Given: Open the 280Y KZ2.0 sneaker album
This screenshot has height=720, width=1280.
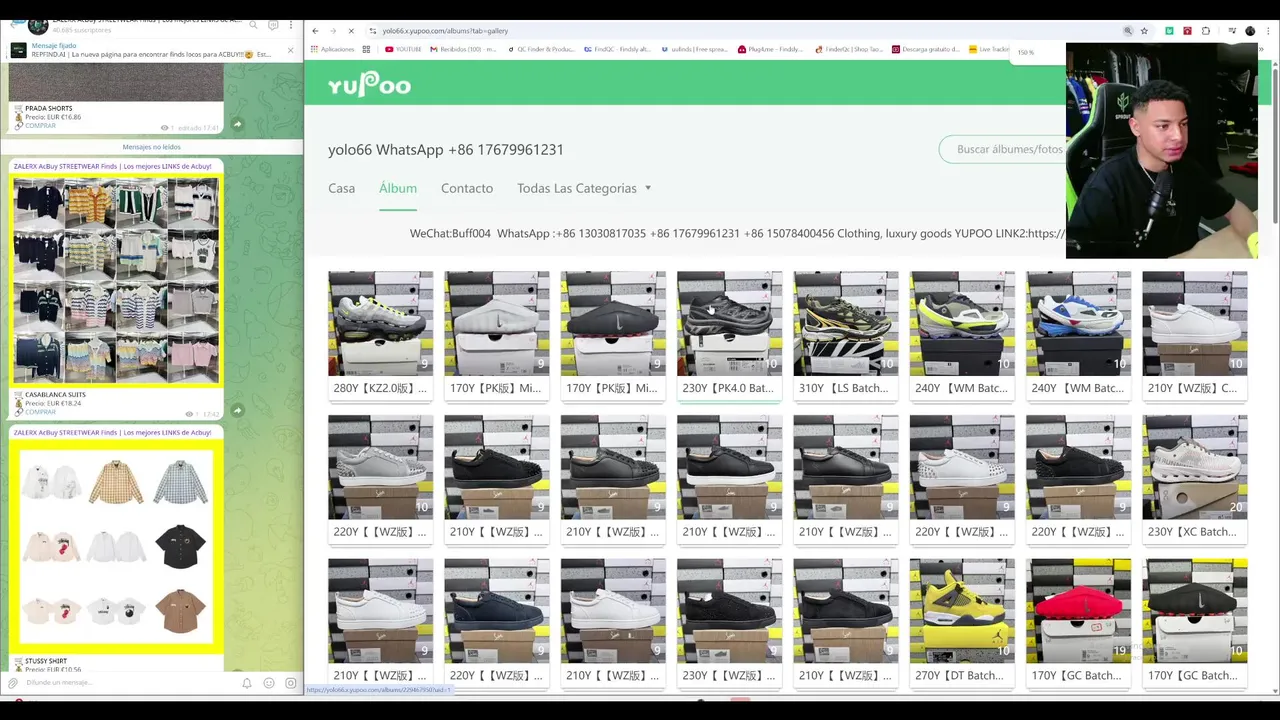Looking at the screenshot, I should pyautogui.click(x=380, y=335).
